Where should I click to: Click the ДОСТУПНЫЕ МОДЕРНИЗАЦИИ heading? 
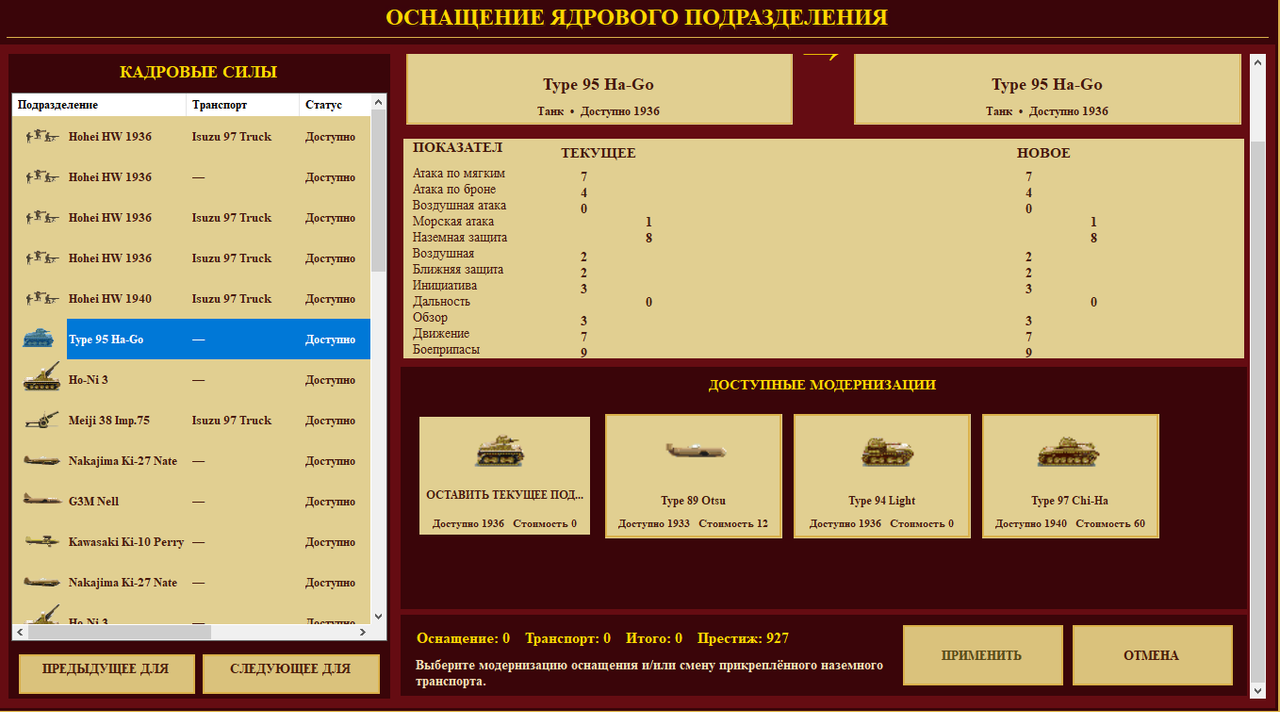[822, 384]
